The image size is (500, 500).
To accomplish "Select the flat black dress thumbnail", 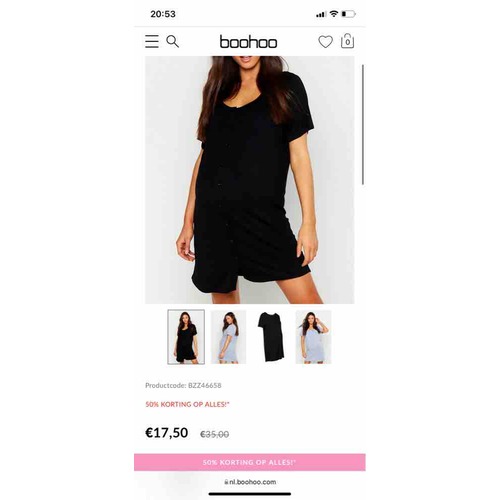I will tap(271, 337).
